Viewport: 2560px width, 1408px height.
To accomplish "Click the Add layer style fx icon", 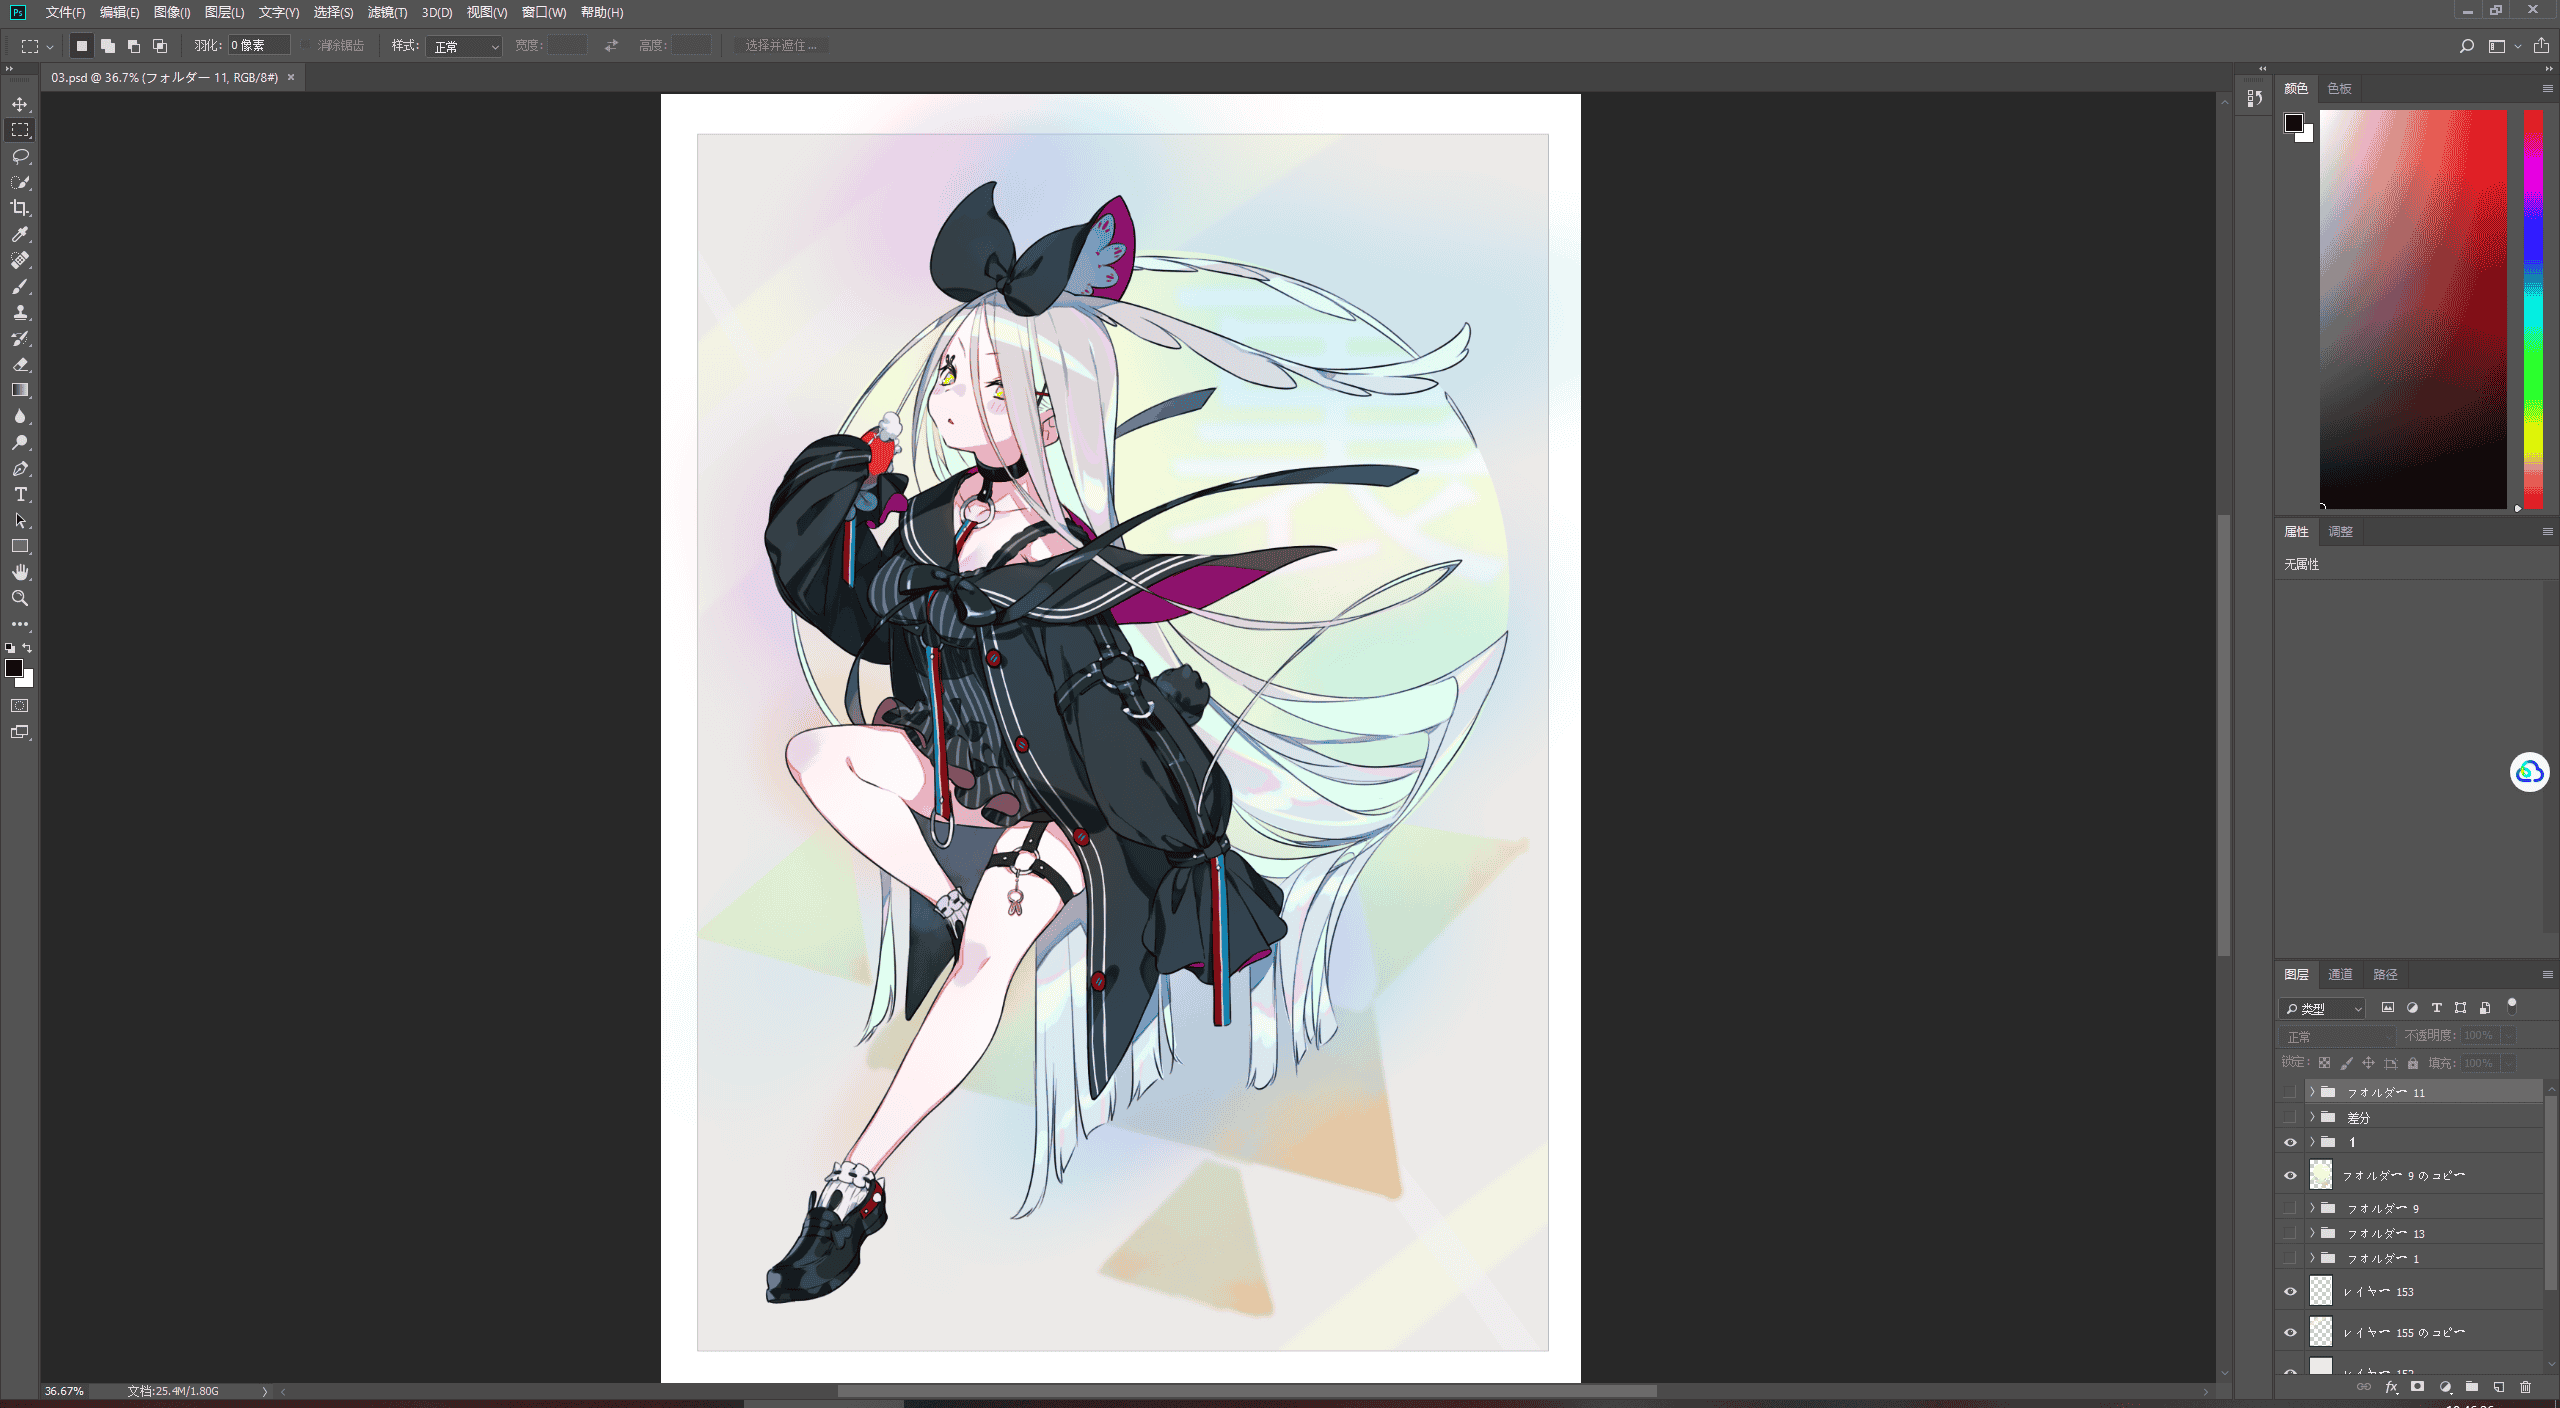I will [2391, 1387].
